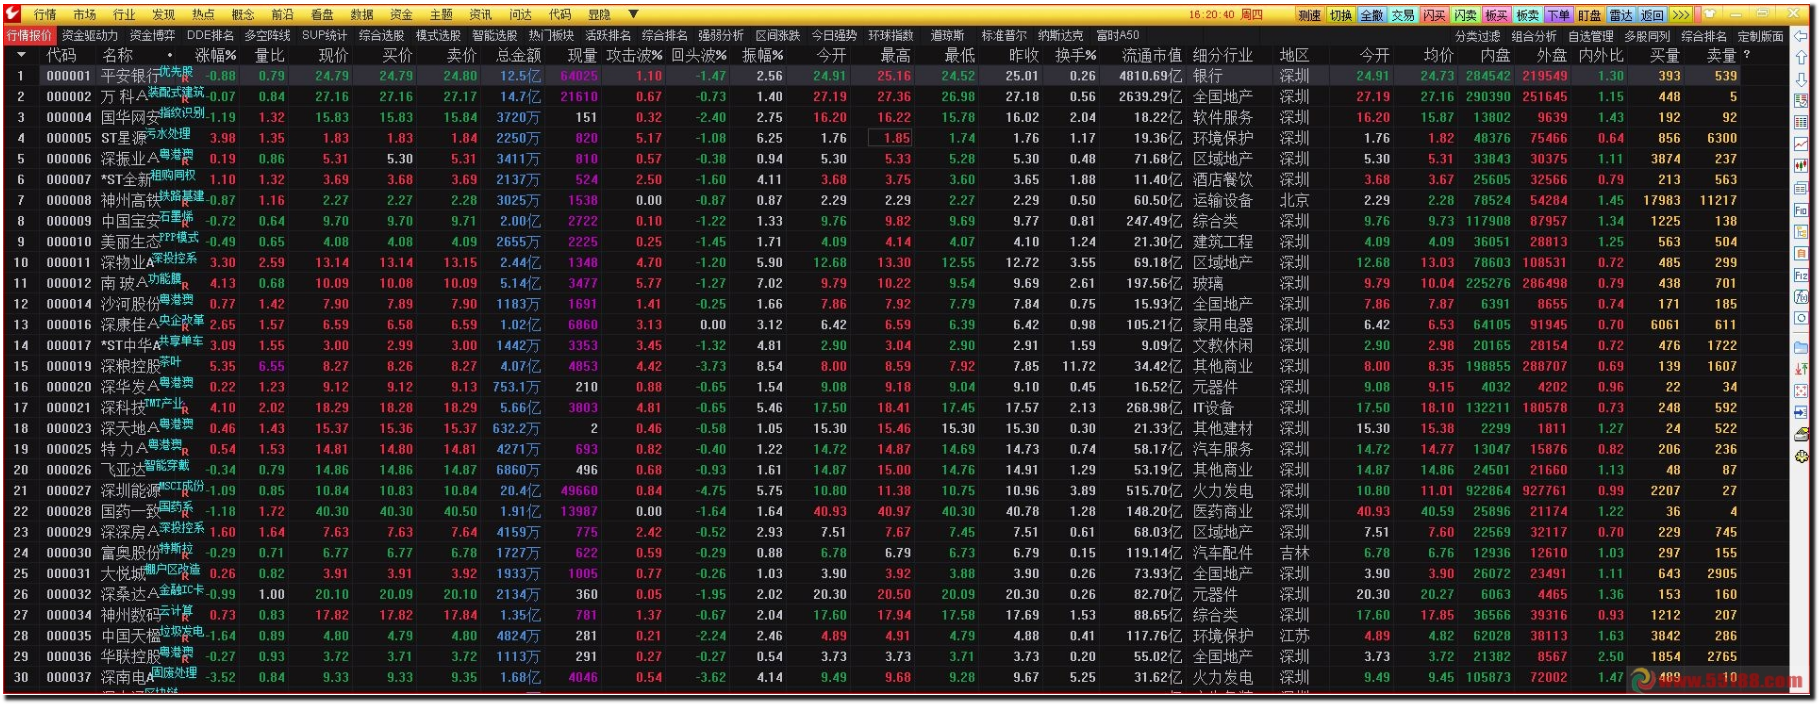Open the candlestick chart icon in sidebar
This screenshot has height=704, width=1820.
point(1801,166)
